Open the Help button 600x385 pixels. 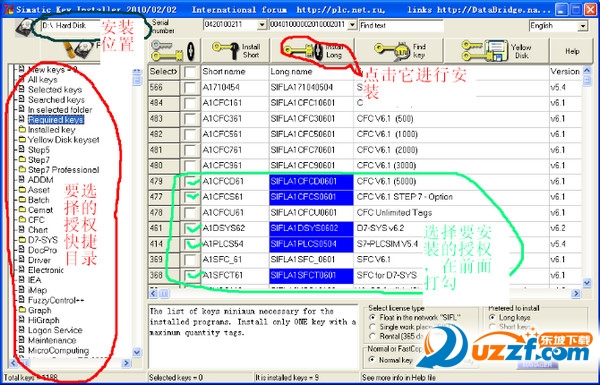coord(572,51)
